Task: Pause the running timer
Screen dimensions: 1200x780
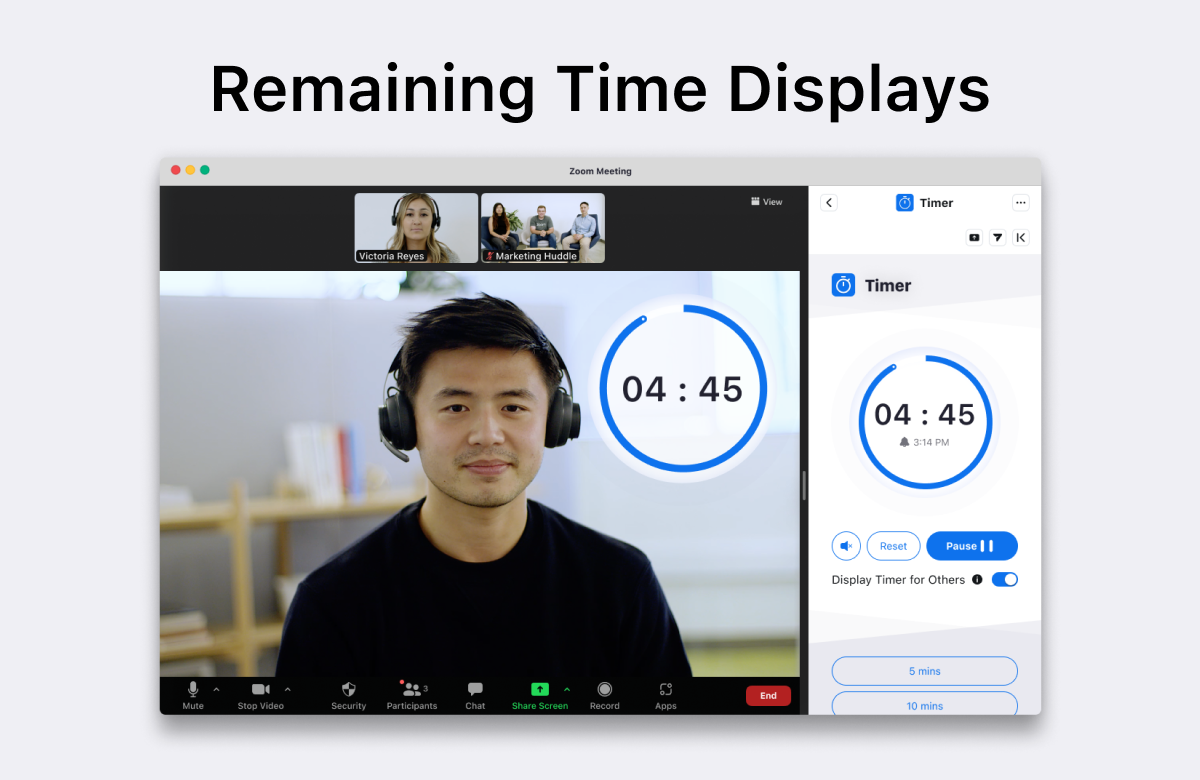Action: [971, 545]
